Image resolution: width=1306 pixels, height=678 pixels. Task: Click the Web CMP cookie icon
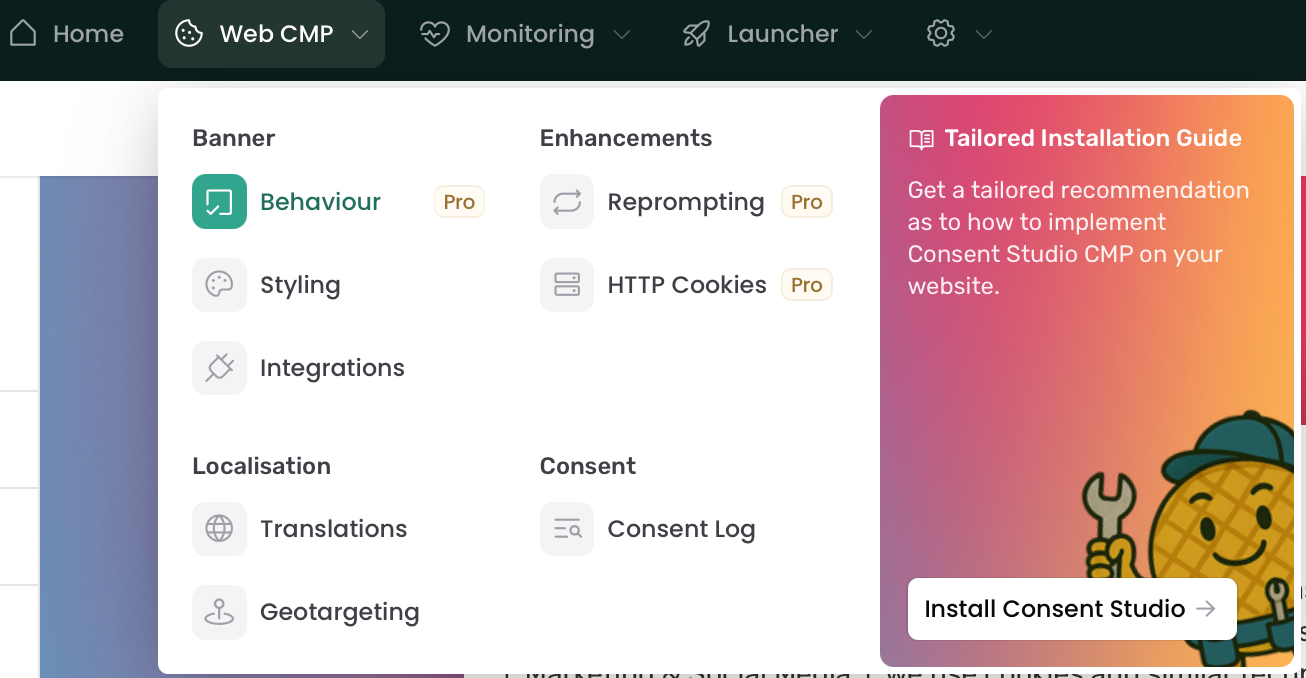(188, 34)
